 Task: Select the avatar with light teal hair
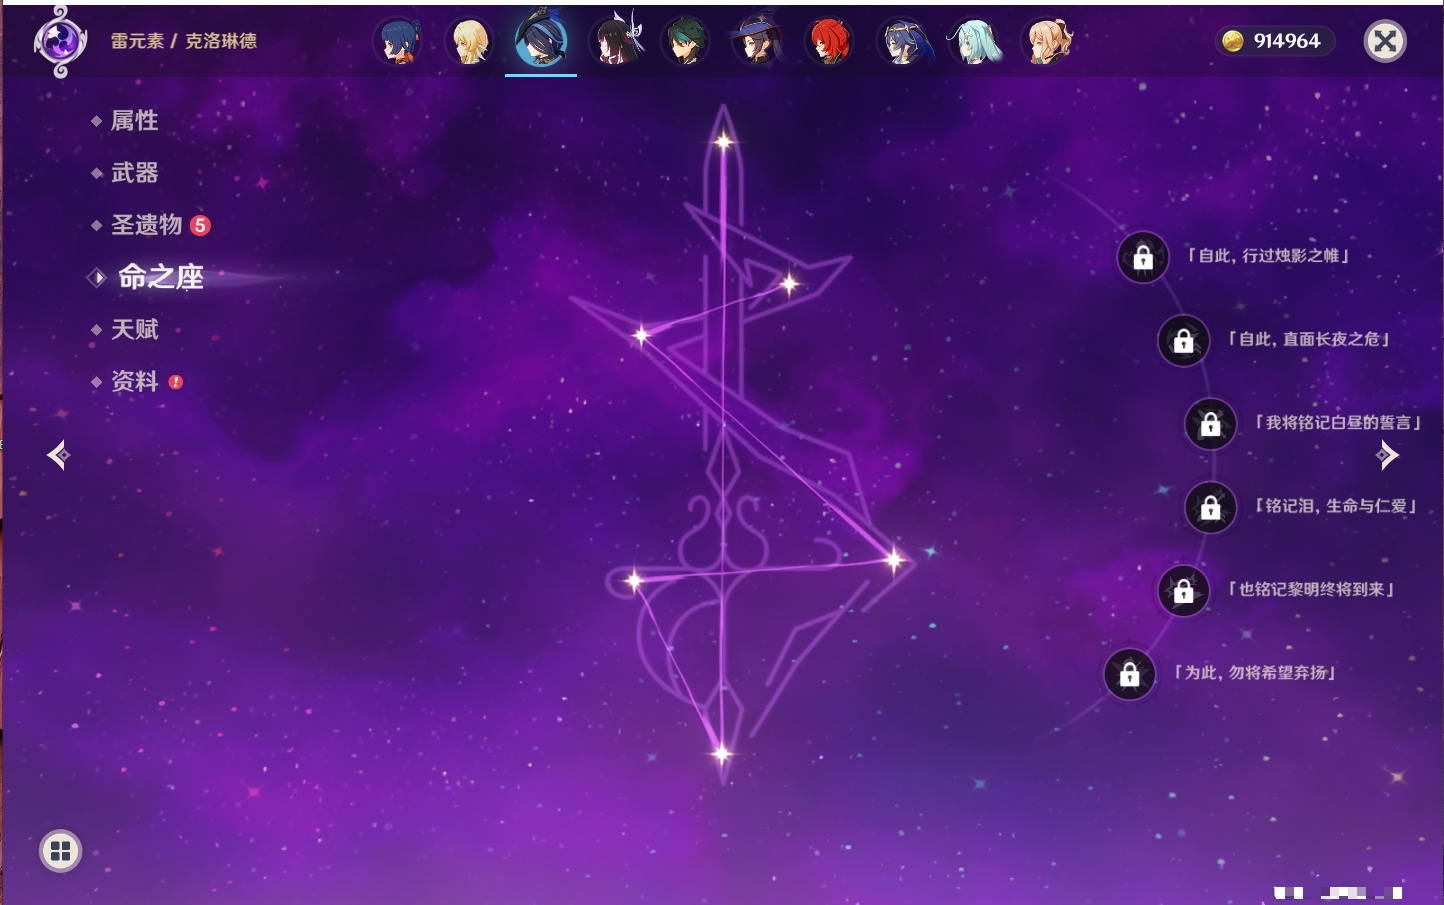973,42
